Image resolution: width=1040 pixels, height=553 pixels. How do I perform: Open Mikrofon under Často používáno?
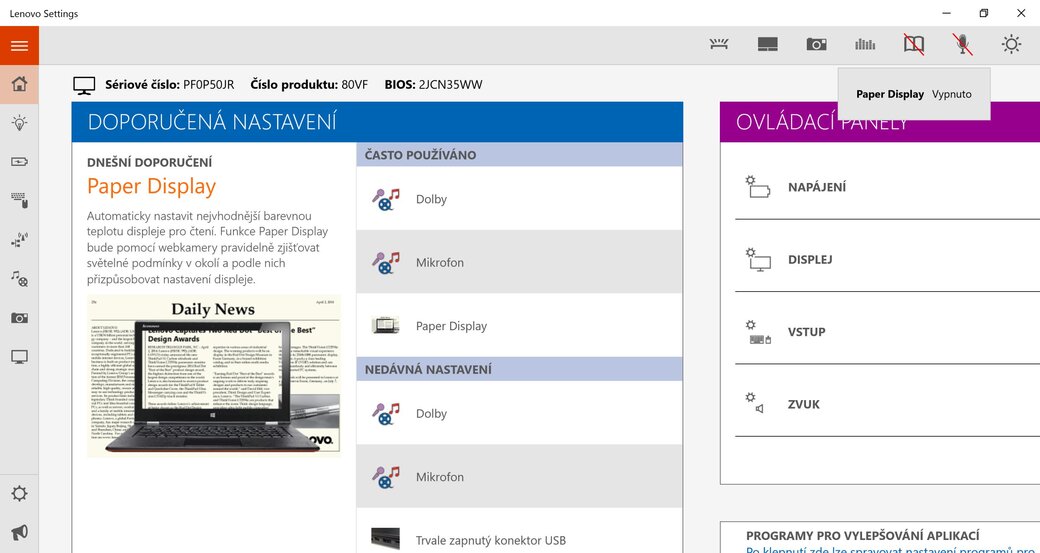519,262
